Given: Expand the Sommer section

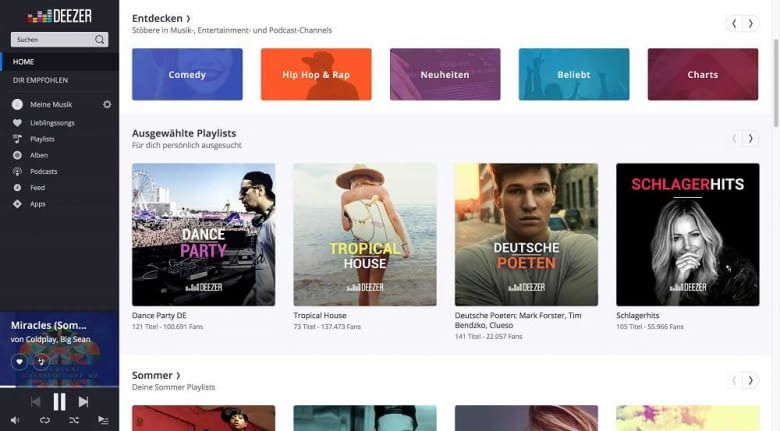Looking at the screenshot, I should (156, 375).
